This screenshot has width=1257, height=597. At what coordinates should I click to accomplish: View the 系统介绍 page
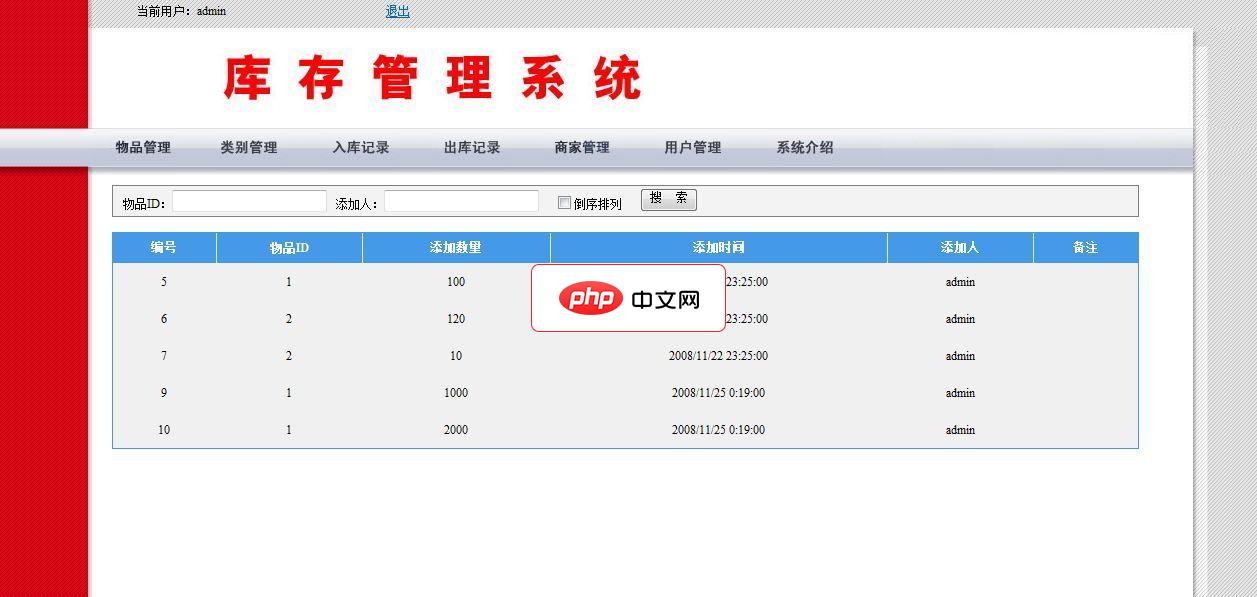tap(805, 146)
